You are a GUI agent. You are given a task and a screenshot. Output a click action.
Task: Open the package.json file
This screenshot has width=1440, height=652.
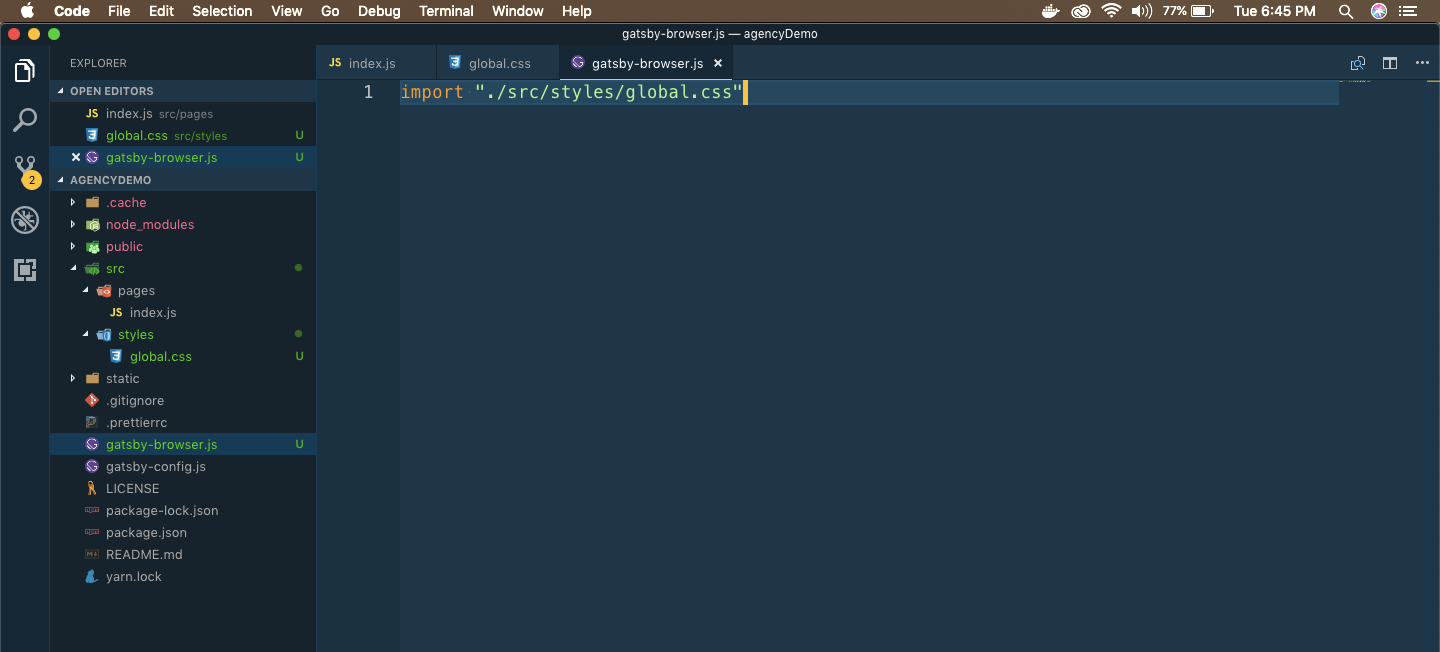pyautogui.click(x=183, y=532)
